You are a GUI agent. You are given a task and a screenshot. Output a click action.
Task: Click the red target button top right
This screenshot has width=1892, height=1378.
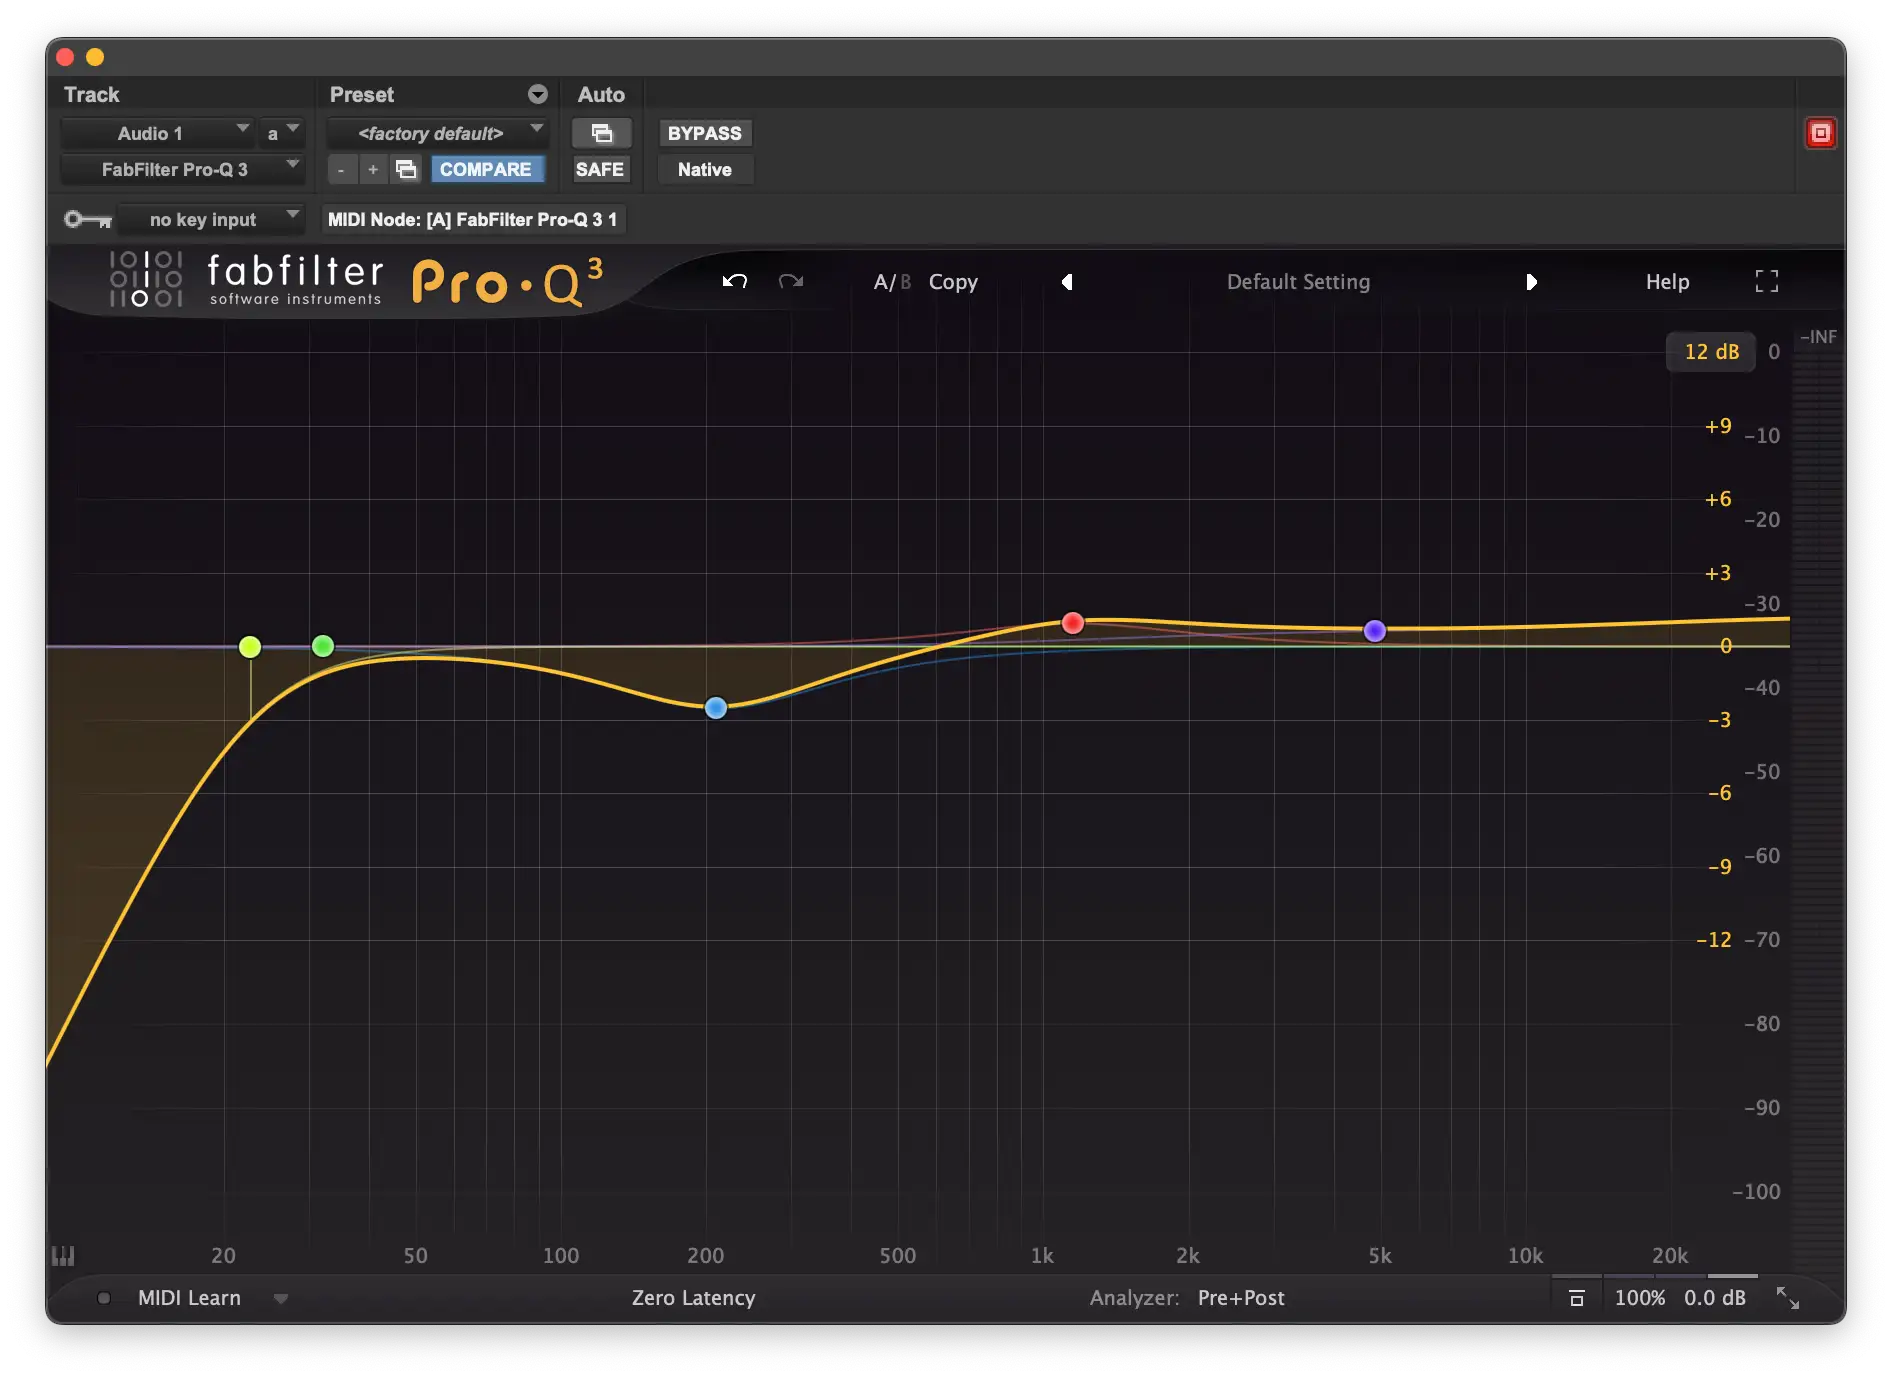1820,133
